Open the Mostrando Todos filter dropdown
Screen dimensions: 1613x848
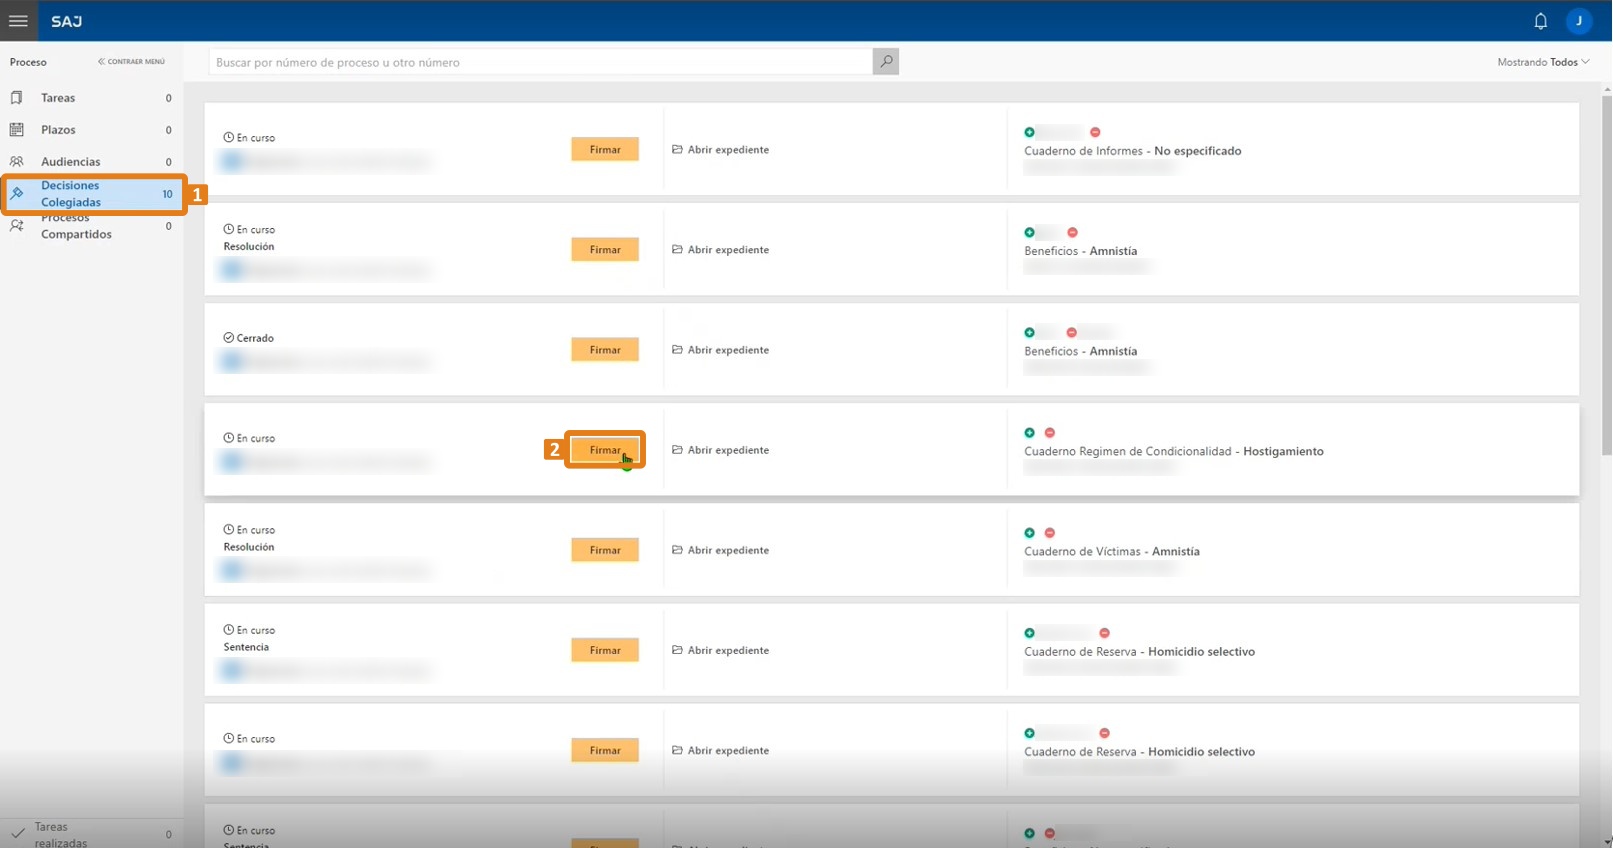coord(1543,62)
